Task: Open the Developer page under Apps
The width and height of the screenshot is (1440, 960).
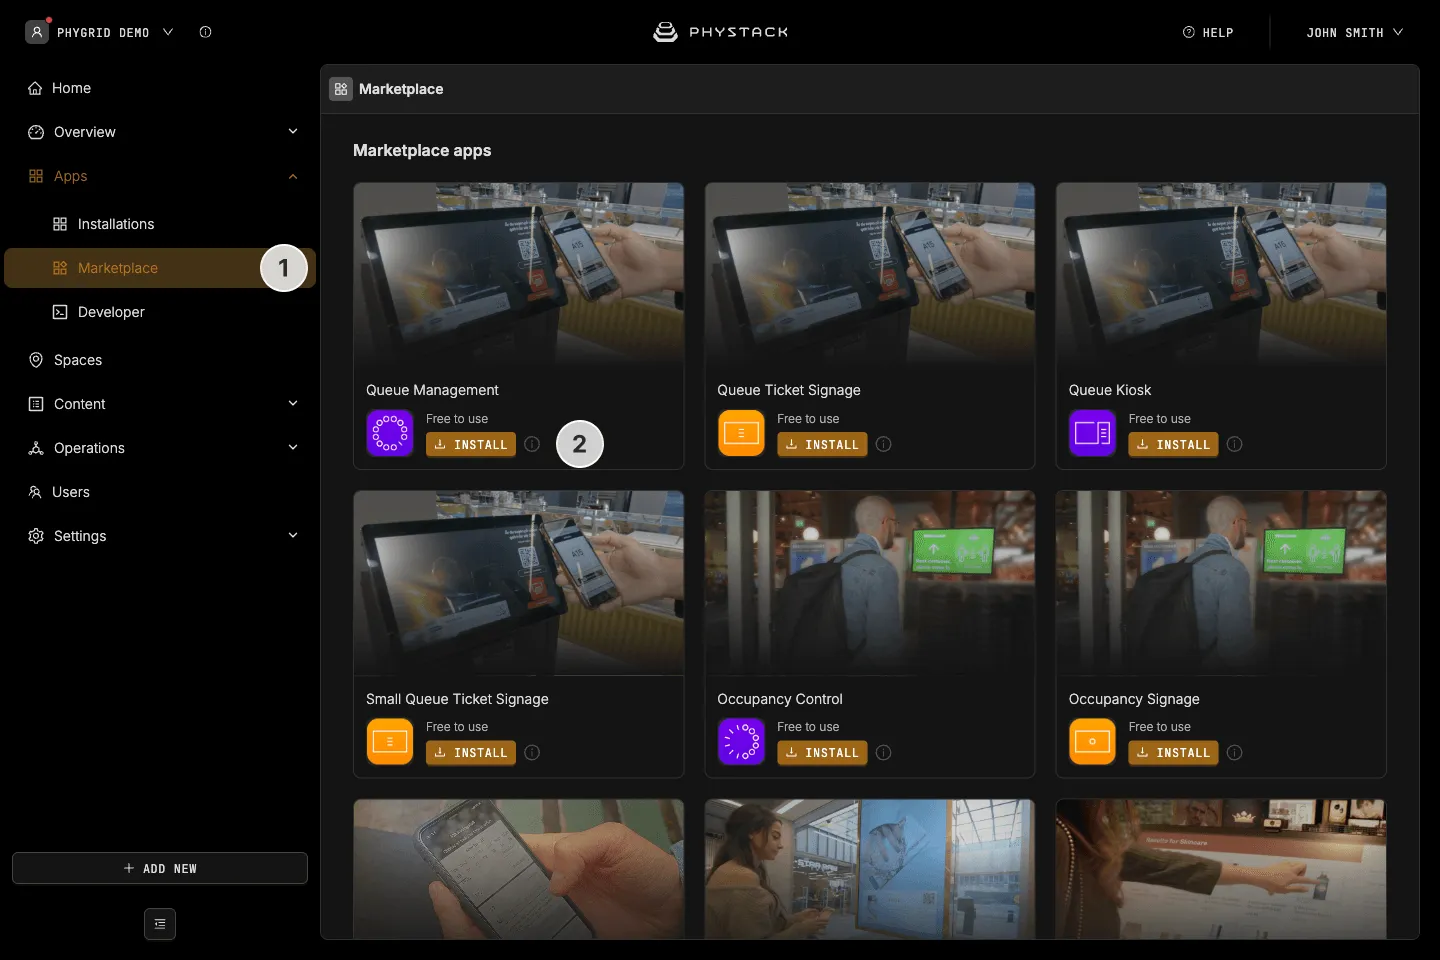Action: point(160,312)
